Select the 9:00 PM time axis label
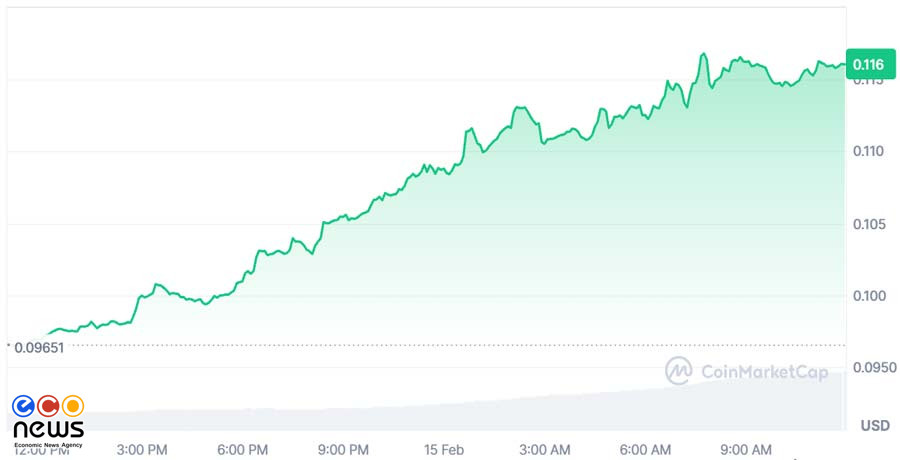The width and height of the screenshot is (900, 460). (x=344, y=448)
